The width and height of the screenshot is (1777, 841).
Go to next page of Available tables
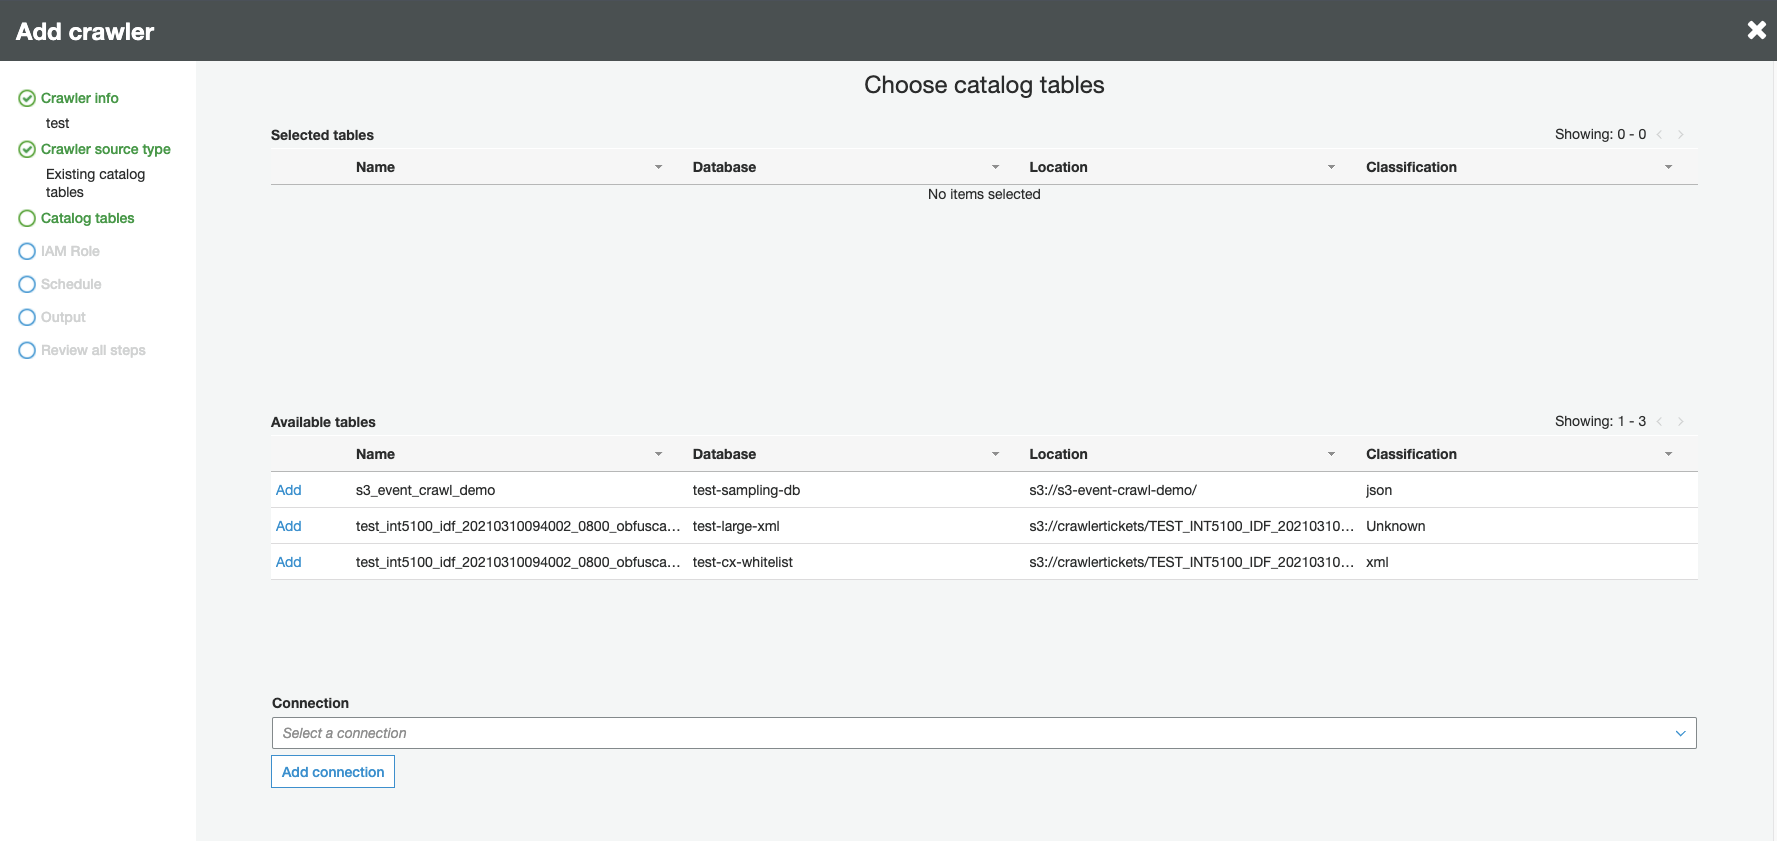[1681, 422]
